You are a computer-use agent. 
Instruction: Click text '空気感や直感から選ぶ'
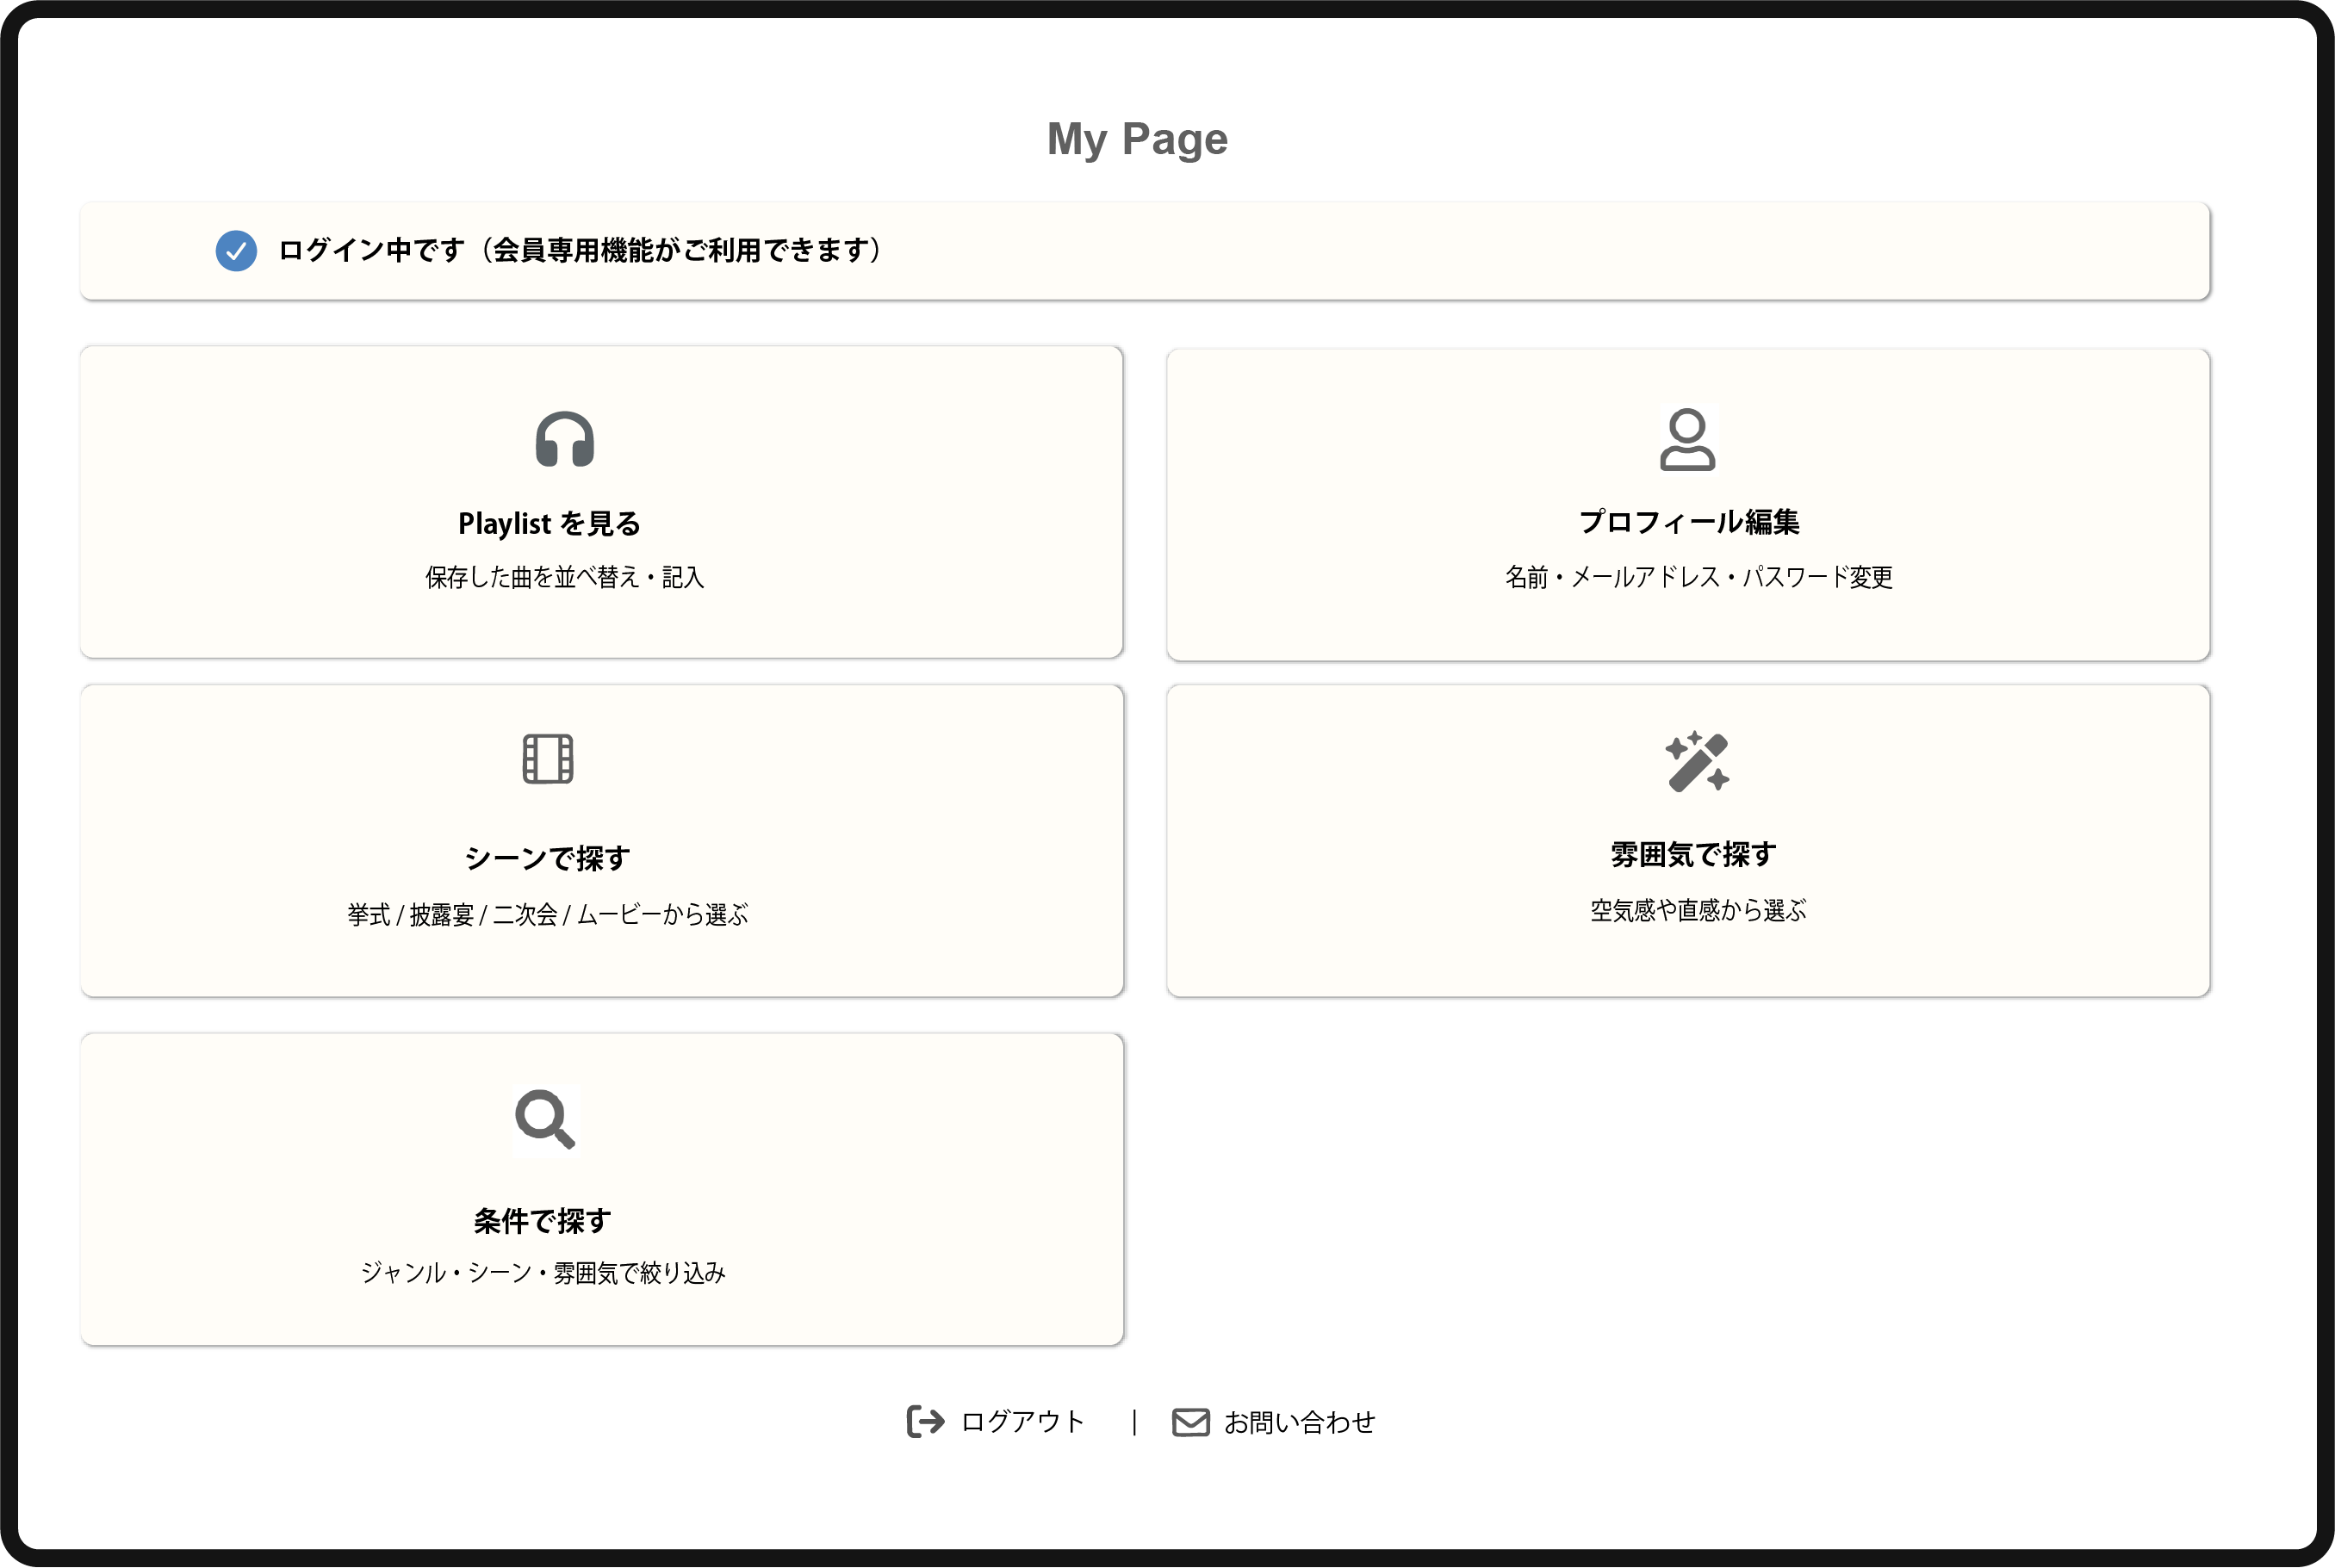[1698, 910]
